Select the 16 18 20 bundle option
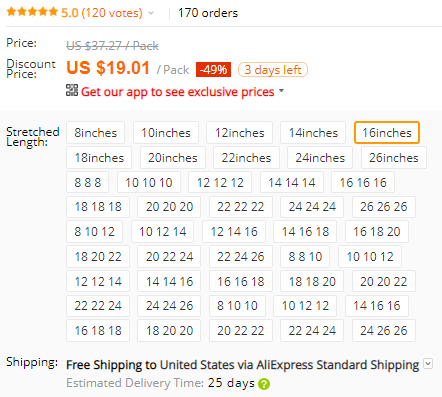Screen dimensions: 442x397 (377, 231)
